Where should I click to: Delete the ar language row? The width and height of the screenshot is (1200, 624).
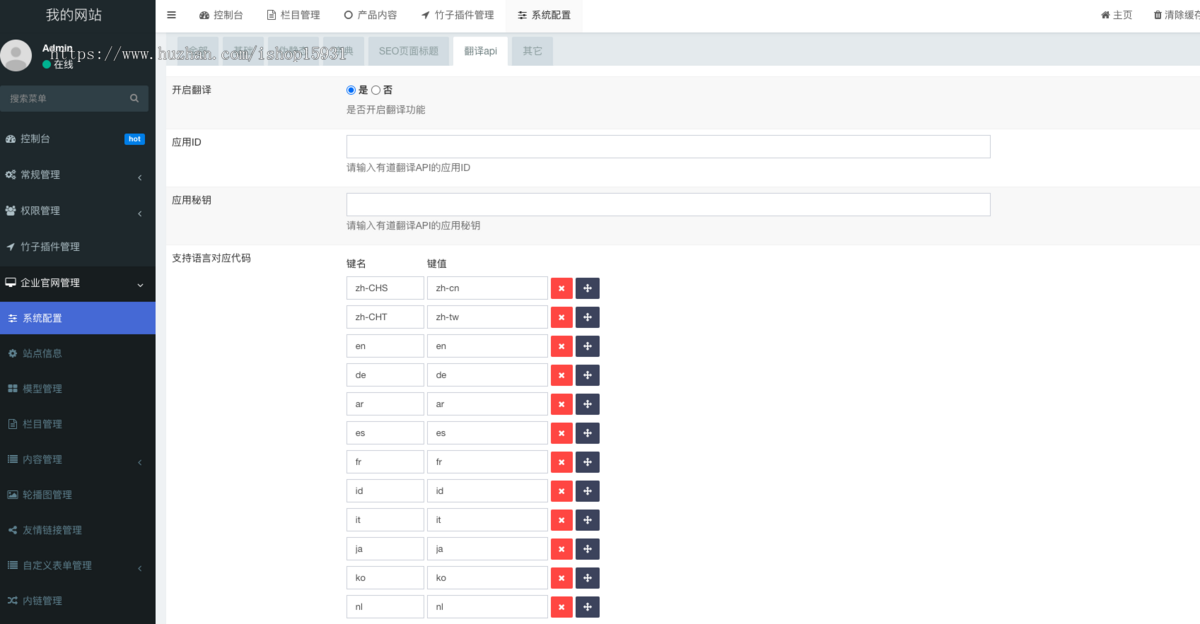[562, 404]
